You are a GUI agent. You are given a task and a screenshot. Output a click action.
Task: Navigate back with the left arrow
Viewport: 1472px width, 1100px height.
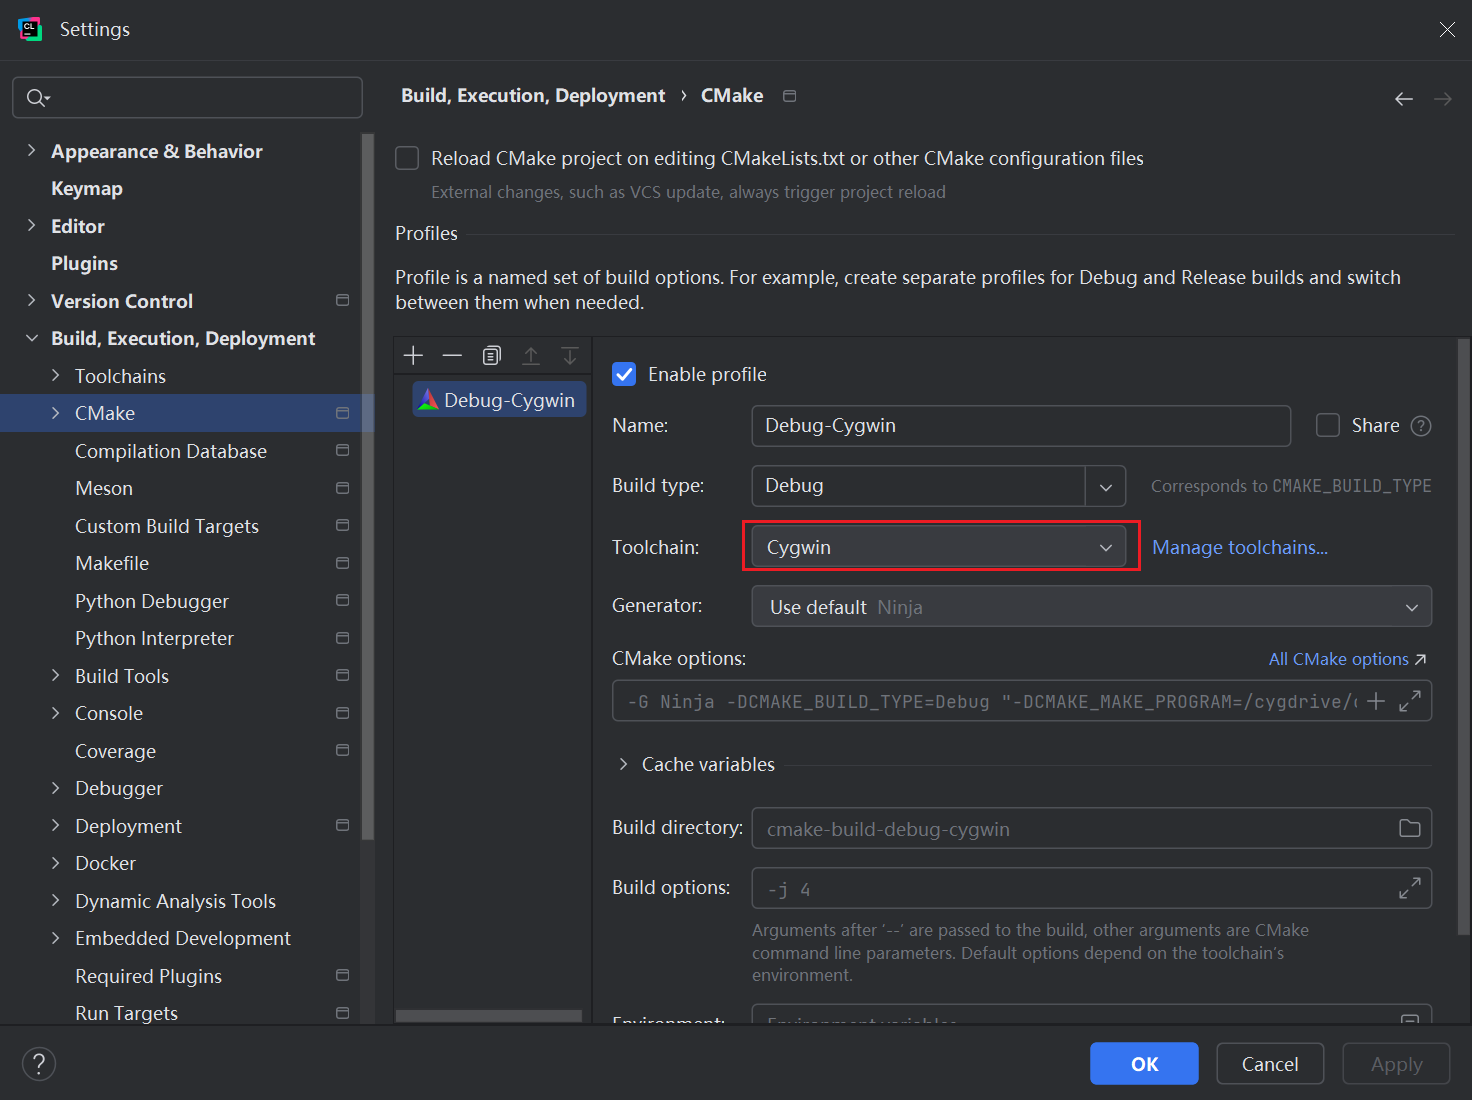pos(1404,98)
